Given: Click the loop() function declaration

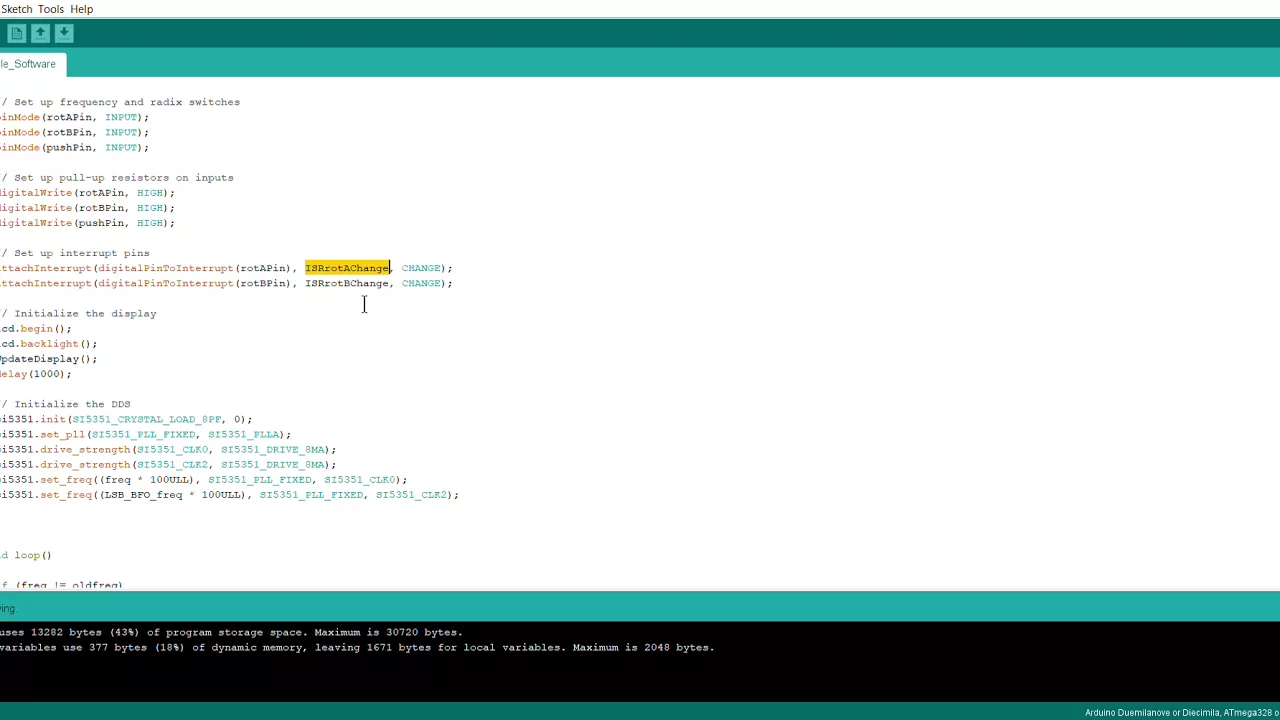Looking at the screenshot, I should pos(26,555).
